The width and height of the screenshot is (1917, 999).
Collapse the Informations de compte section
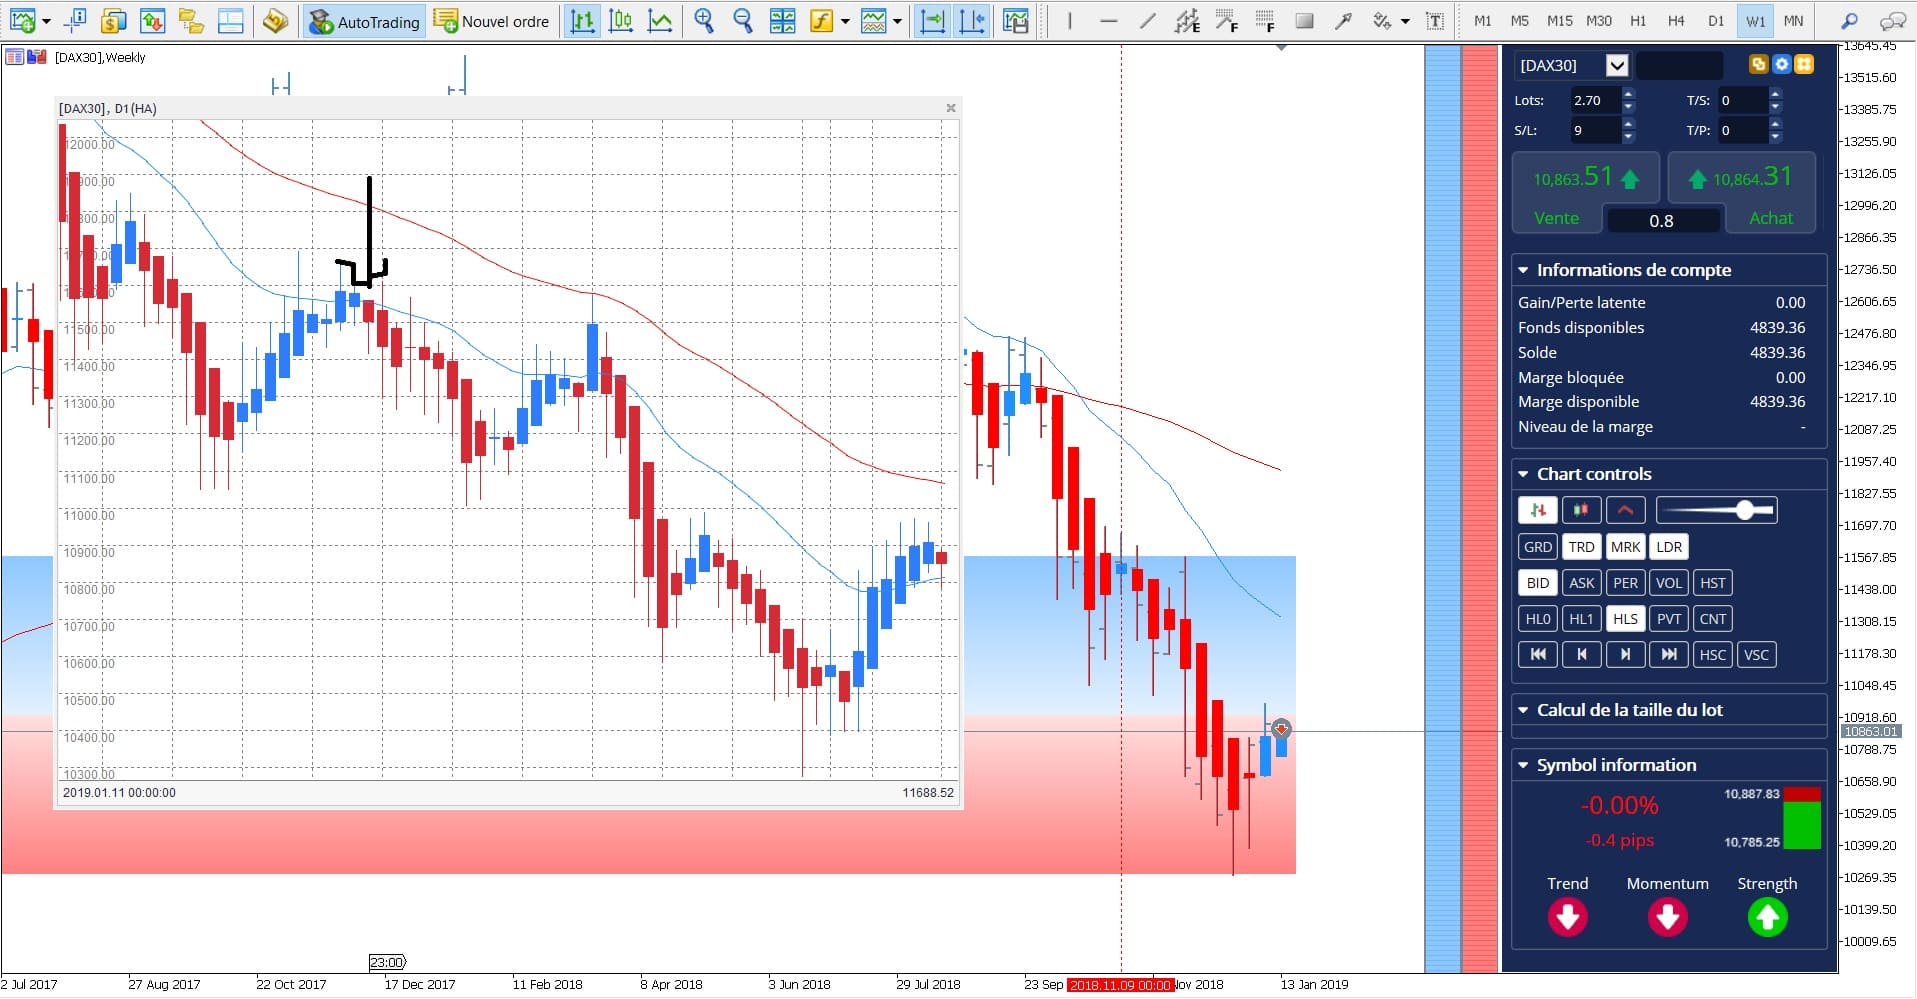pos(1523,270)
